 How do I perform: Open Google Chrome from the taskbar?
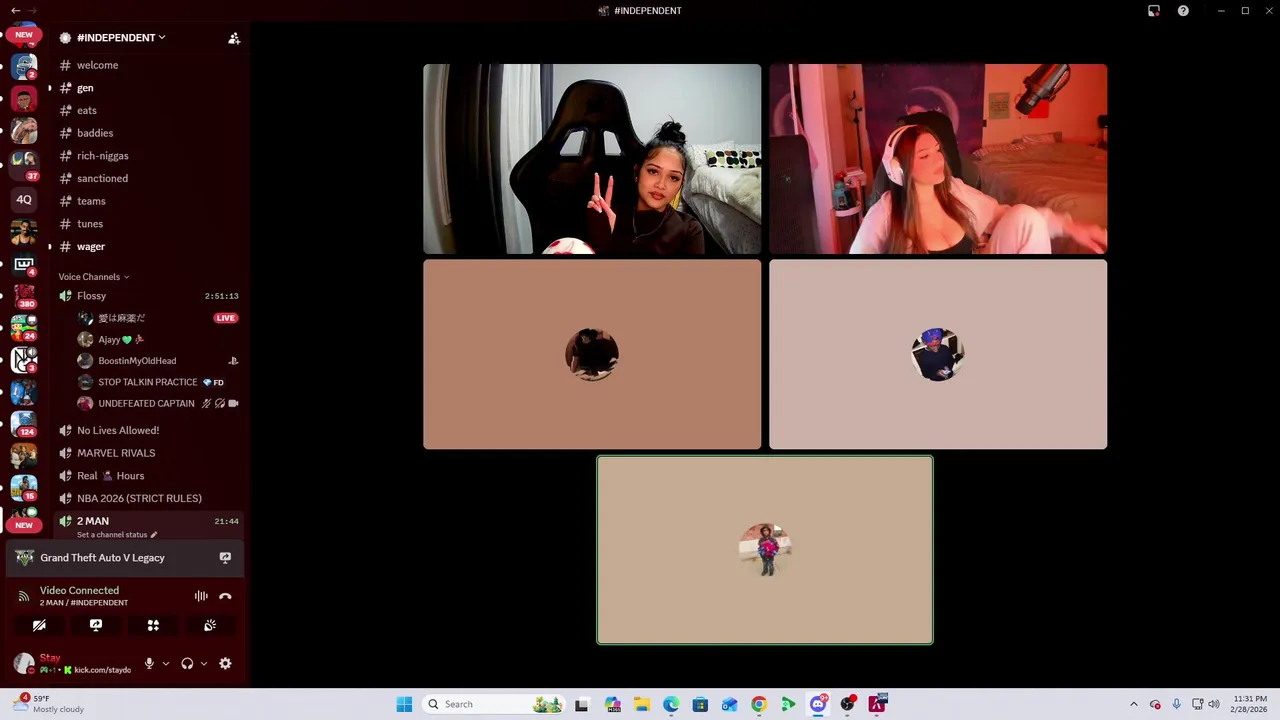pyautogui.click(x=759, y=704)
